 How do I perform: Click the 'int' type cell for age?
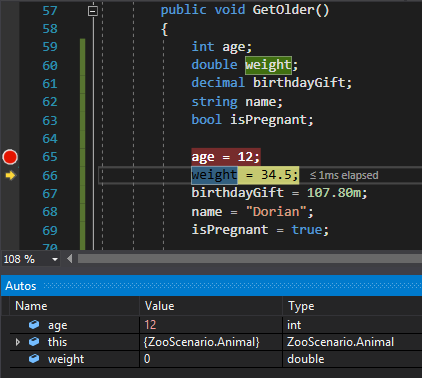pyautogui.click(x=294, y=325)
